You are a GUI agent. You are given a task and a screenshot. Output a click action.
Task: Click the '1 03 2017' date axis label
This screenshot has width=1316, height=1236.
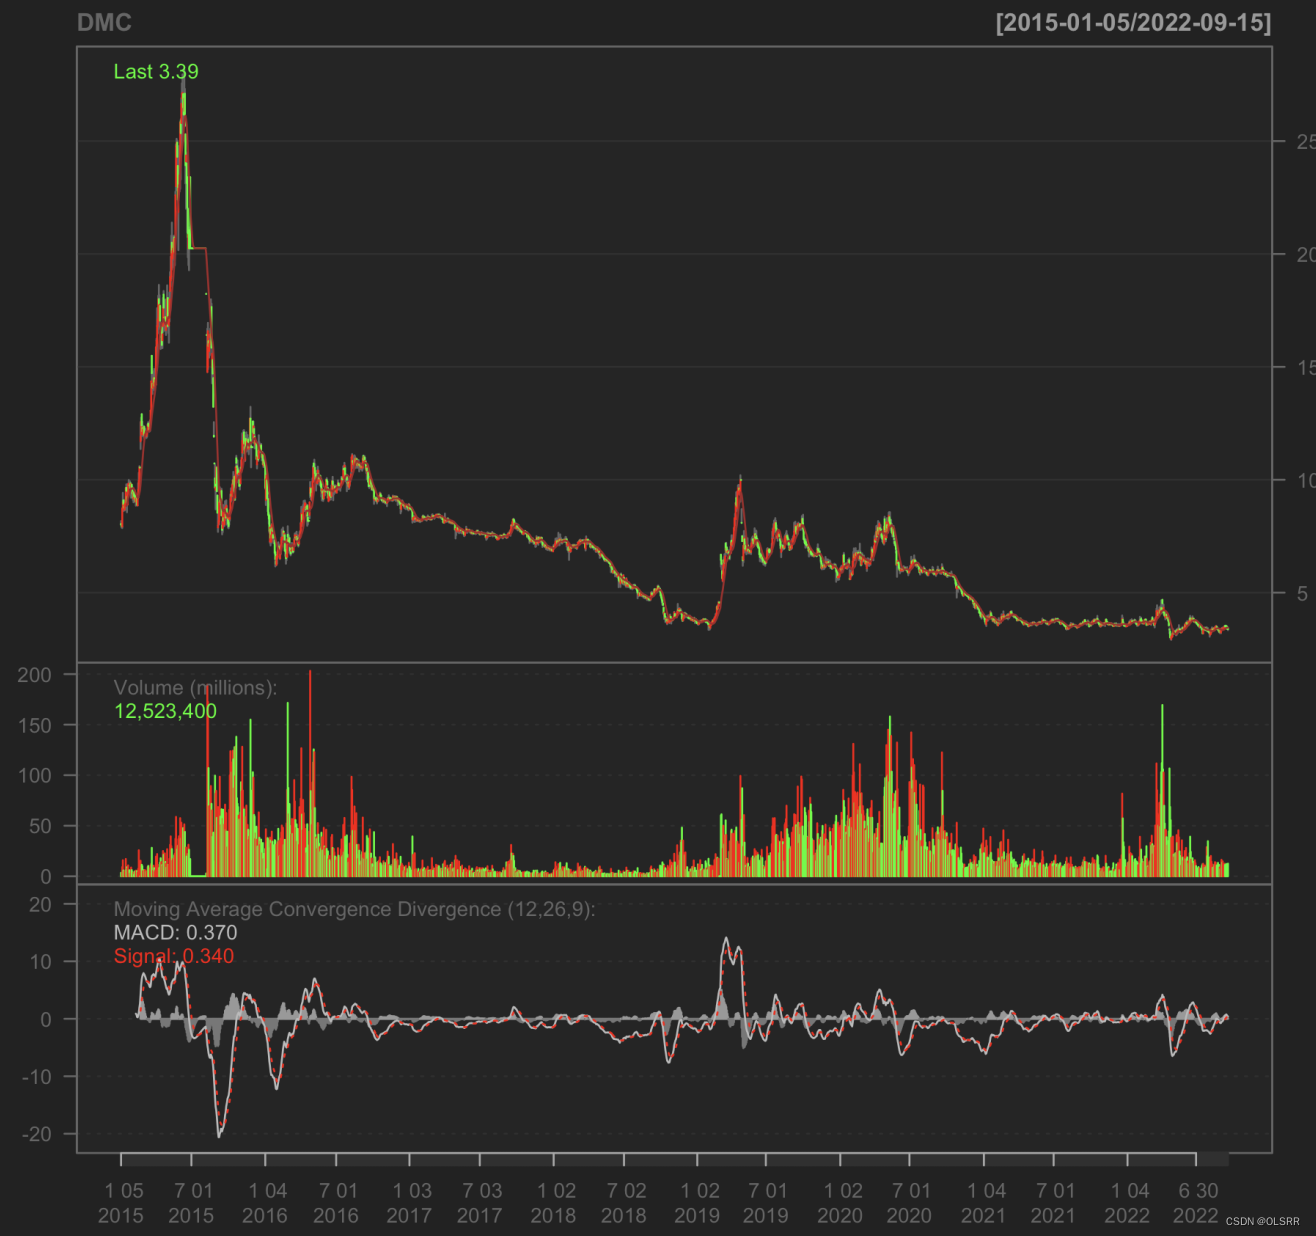(410, 1203)
